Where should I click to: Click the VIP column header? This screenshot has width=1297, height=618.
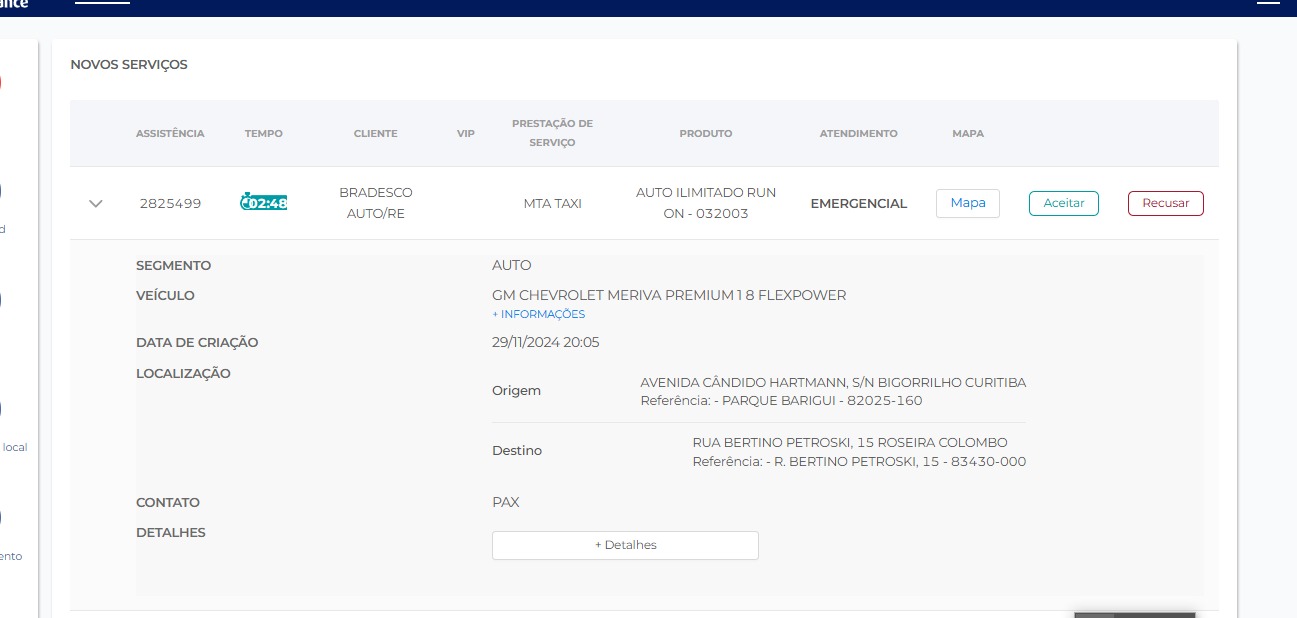click(465, 133)
